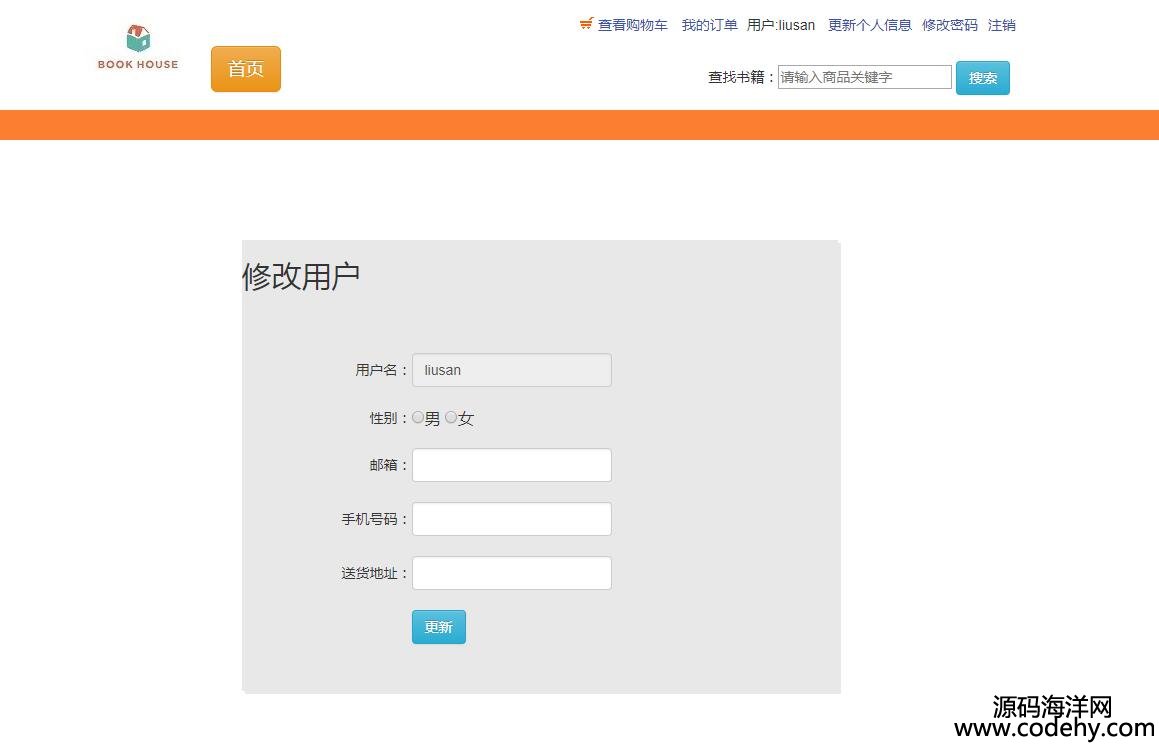Submit the form with 更新 button

click(438, 627)
